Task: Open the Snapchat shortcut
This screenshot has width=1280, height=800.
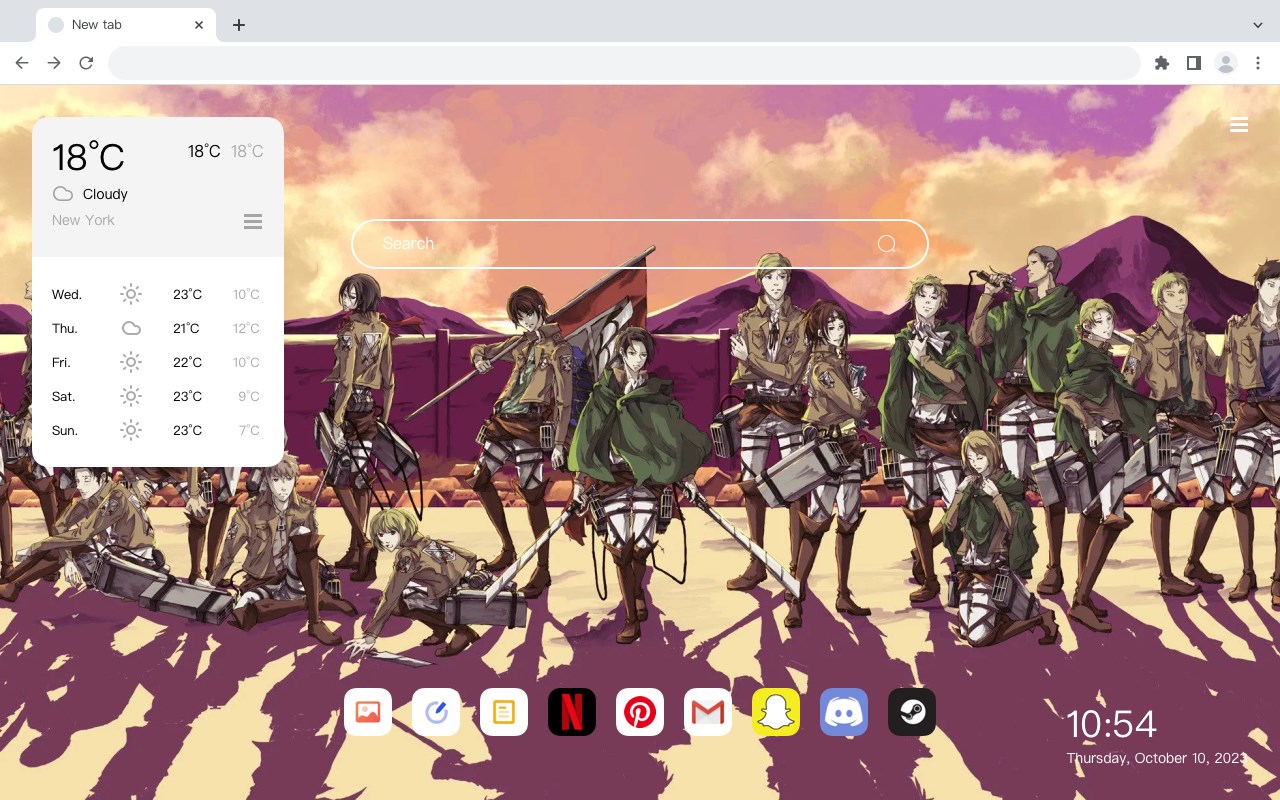Action: tap(776, 712)
